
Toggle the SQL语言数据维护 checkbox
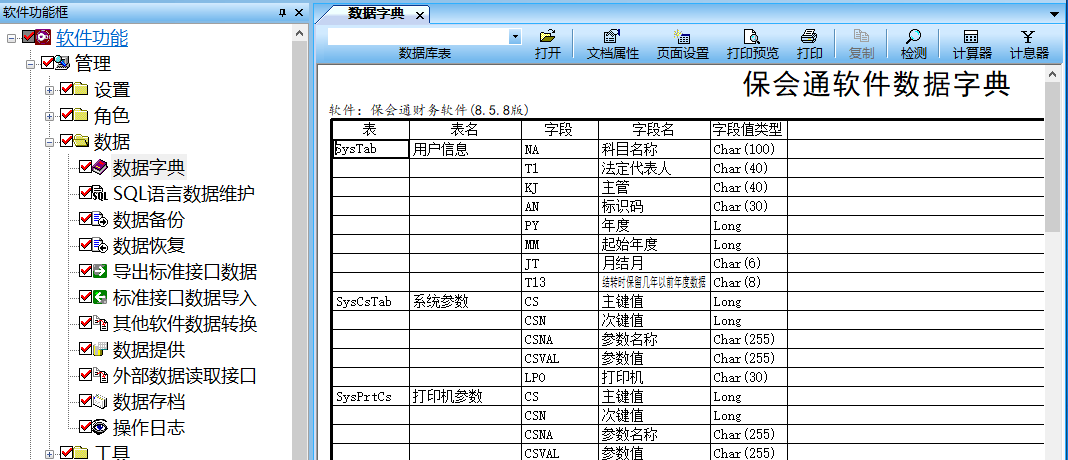coord(86,193)
